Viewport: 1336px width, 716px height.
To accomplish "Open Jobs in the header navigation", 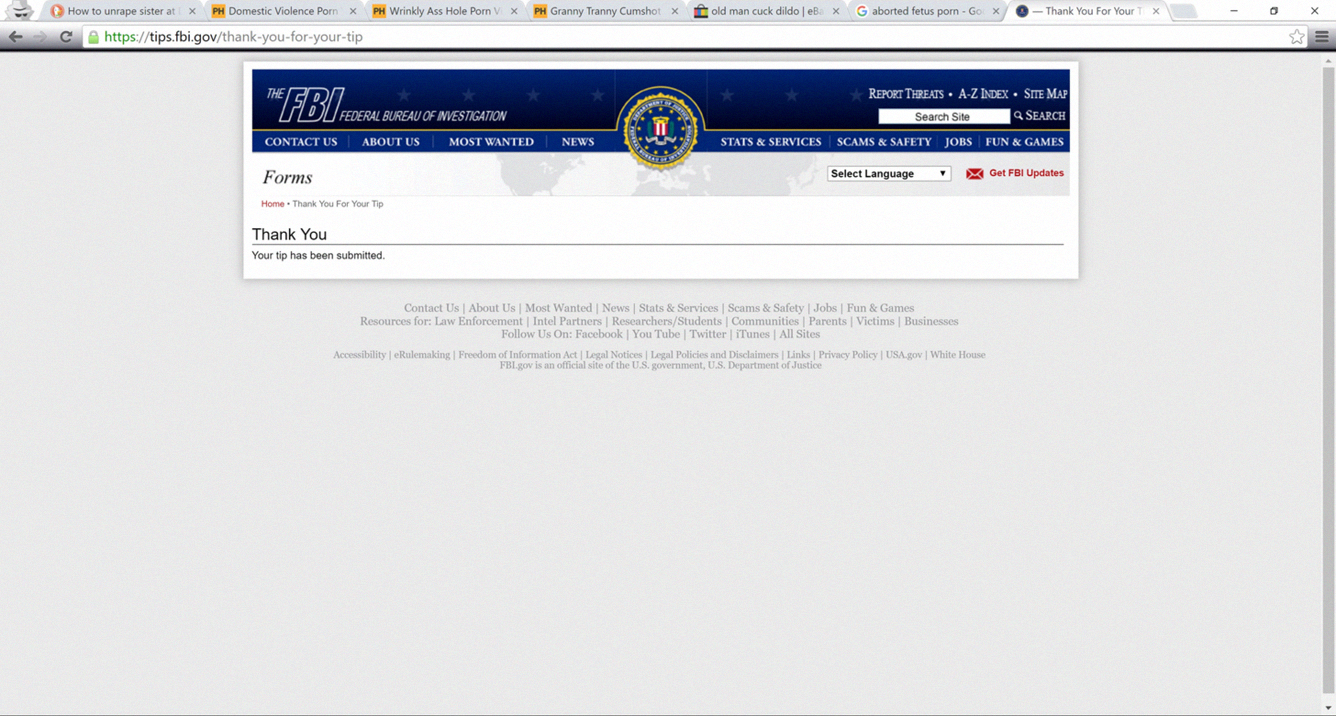I will (x=958, y=142).
